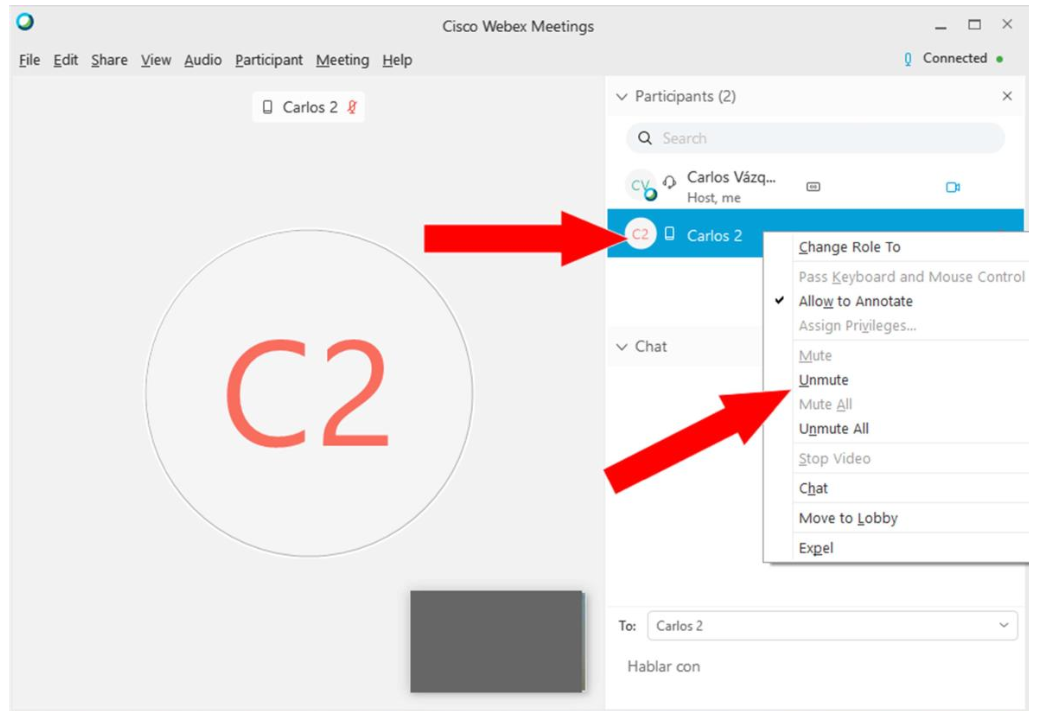
Task: Click the C2 avatar in participant list
Action: pos(640,235)
